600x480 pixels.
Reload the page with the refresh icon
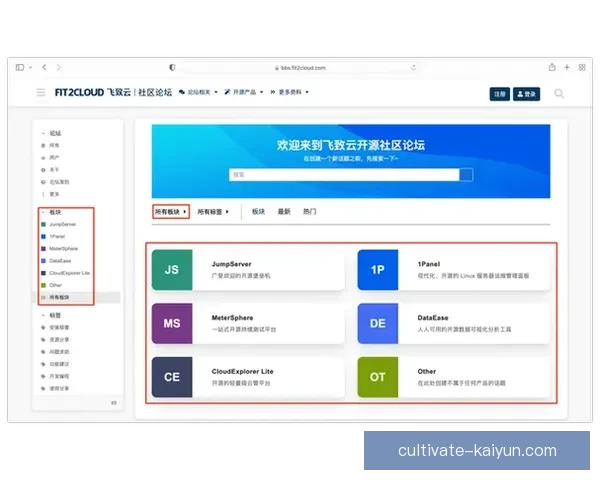tap(413, 68)
